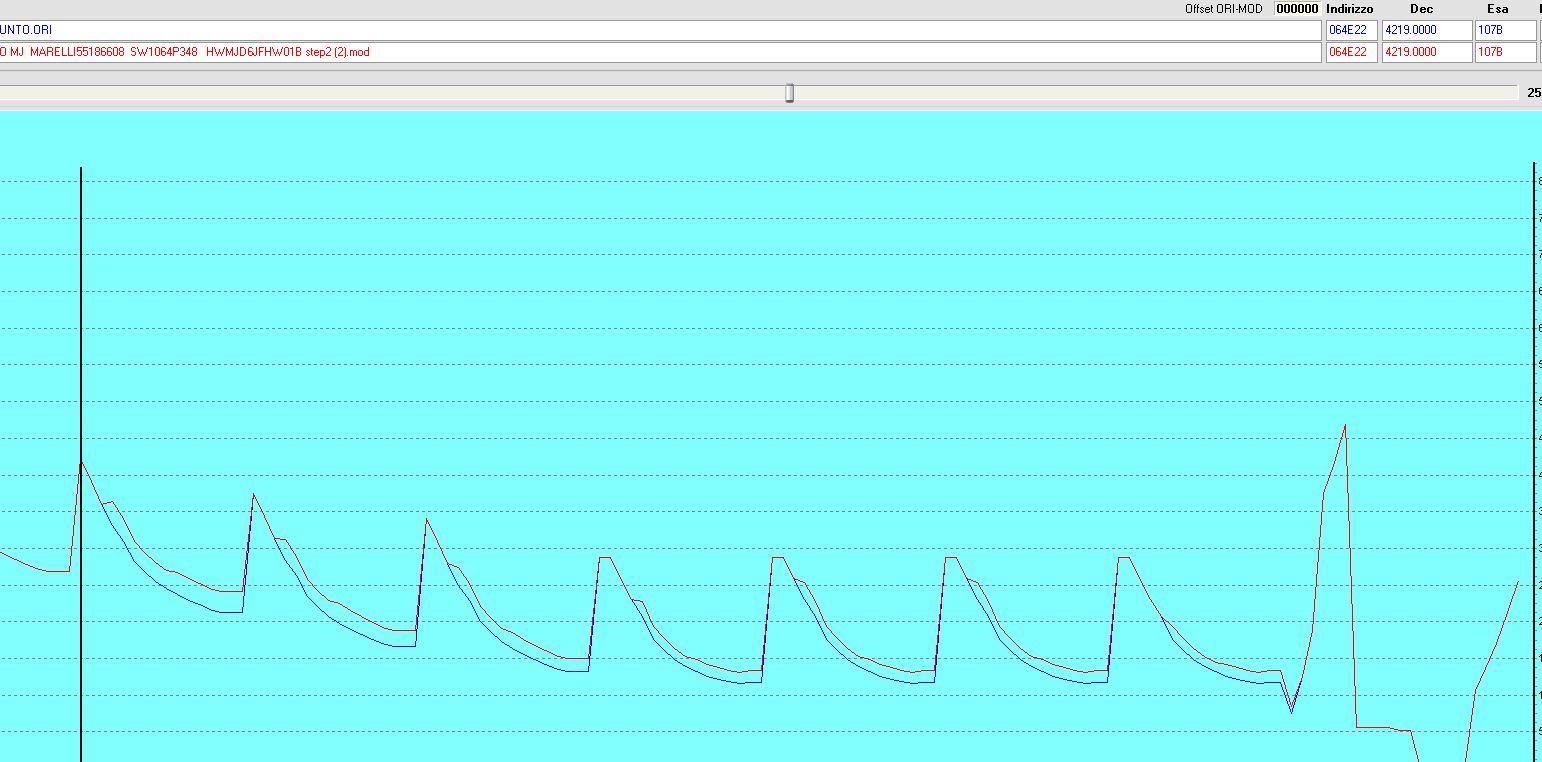Click the horizontal slider thumb
Screen dimensions: 1542x762
[789, 93]
